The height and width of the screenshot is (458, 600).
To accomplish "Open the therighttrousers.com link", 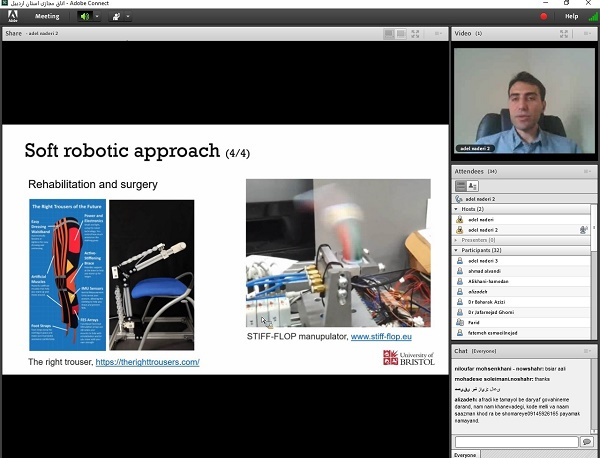I will click(147, 362).
